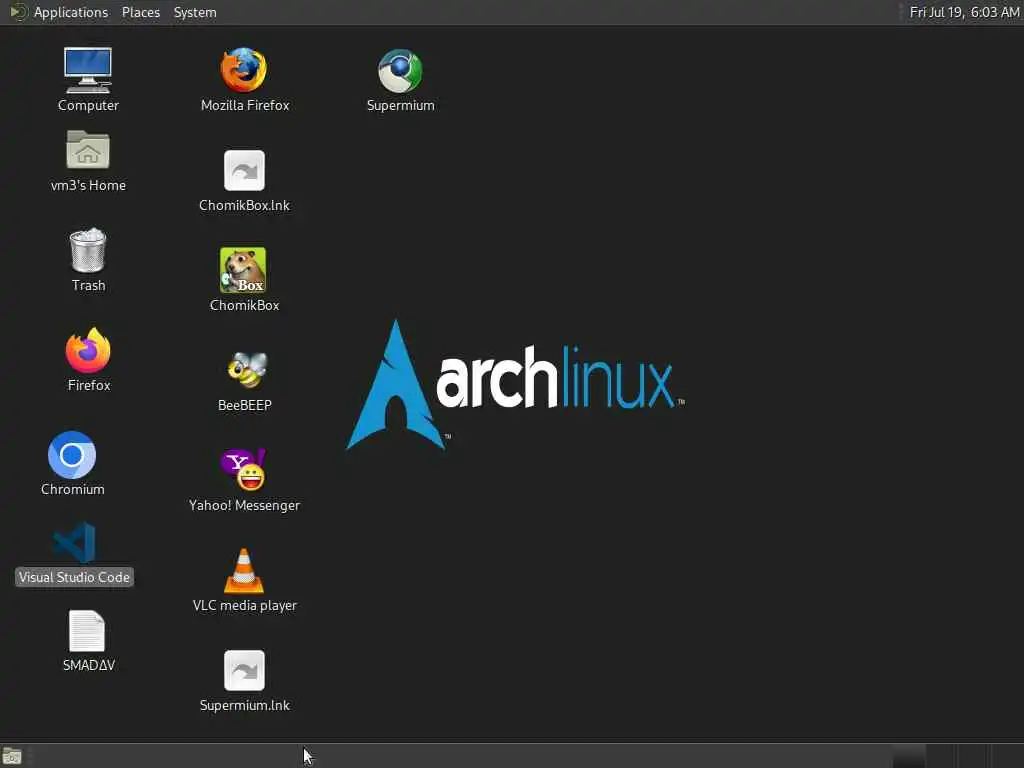
Task: Select the Supermium browser icon
Action: (x=400, y=71)
